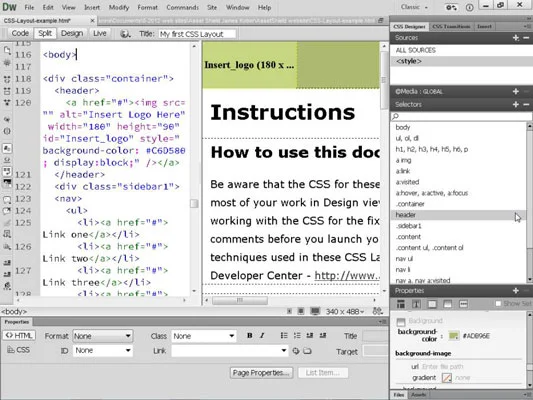Click the Italic icon in the Properties inspector
533x400 pixels.
262,336
